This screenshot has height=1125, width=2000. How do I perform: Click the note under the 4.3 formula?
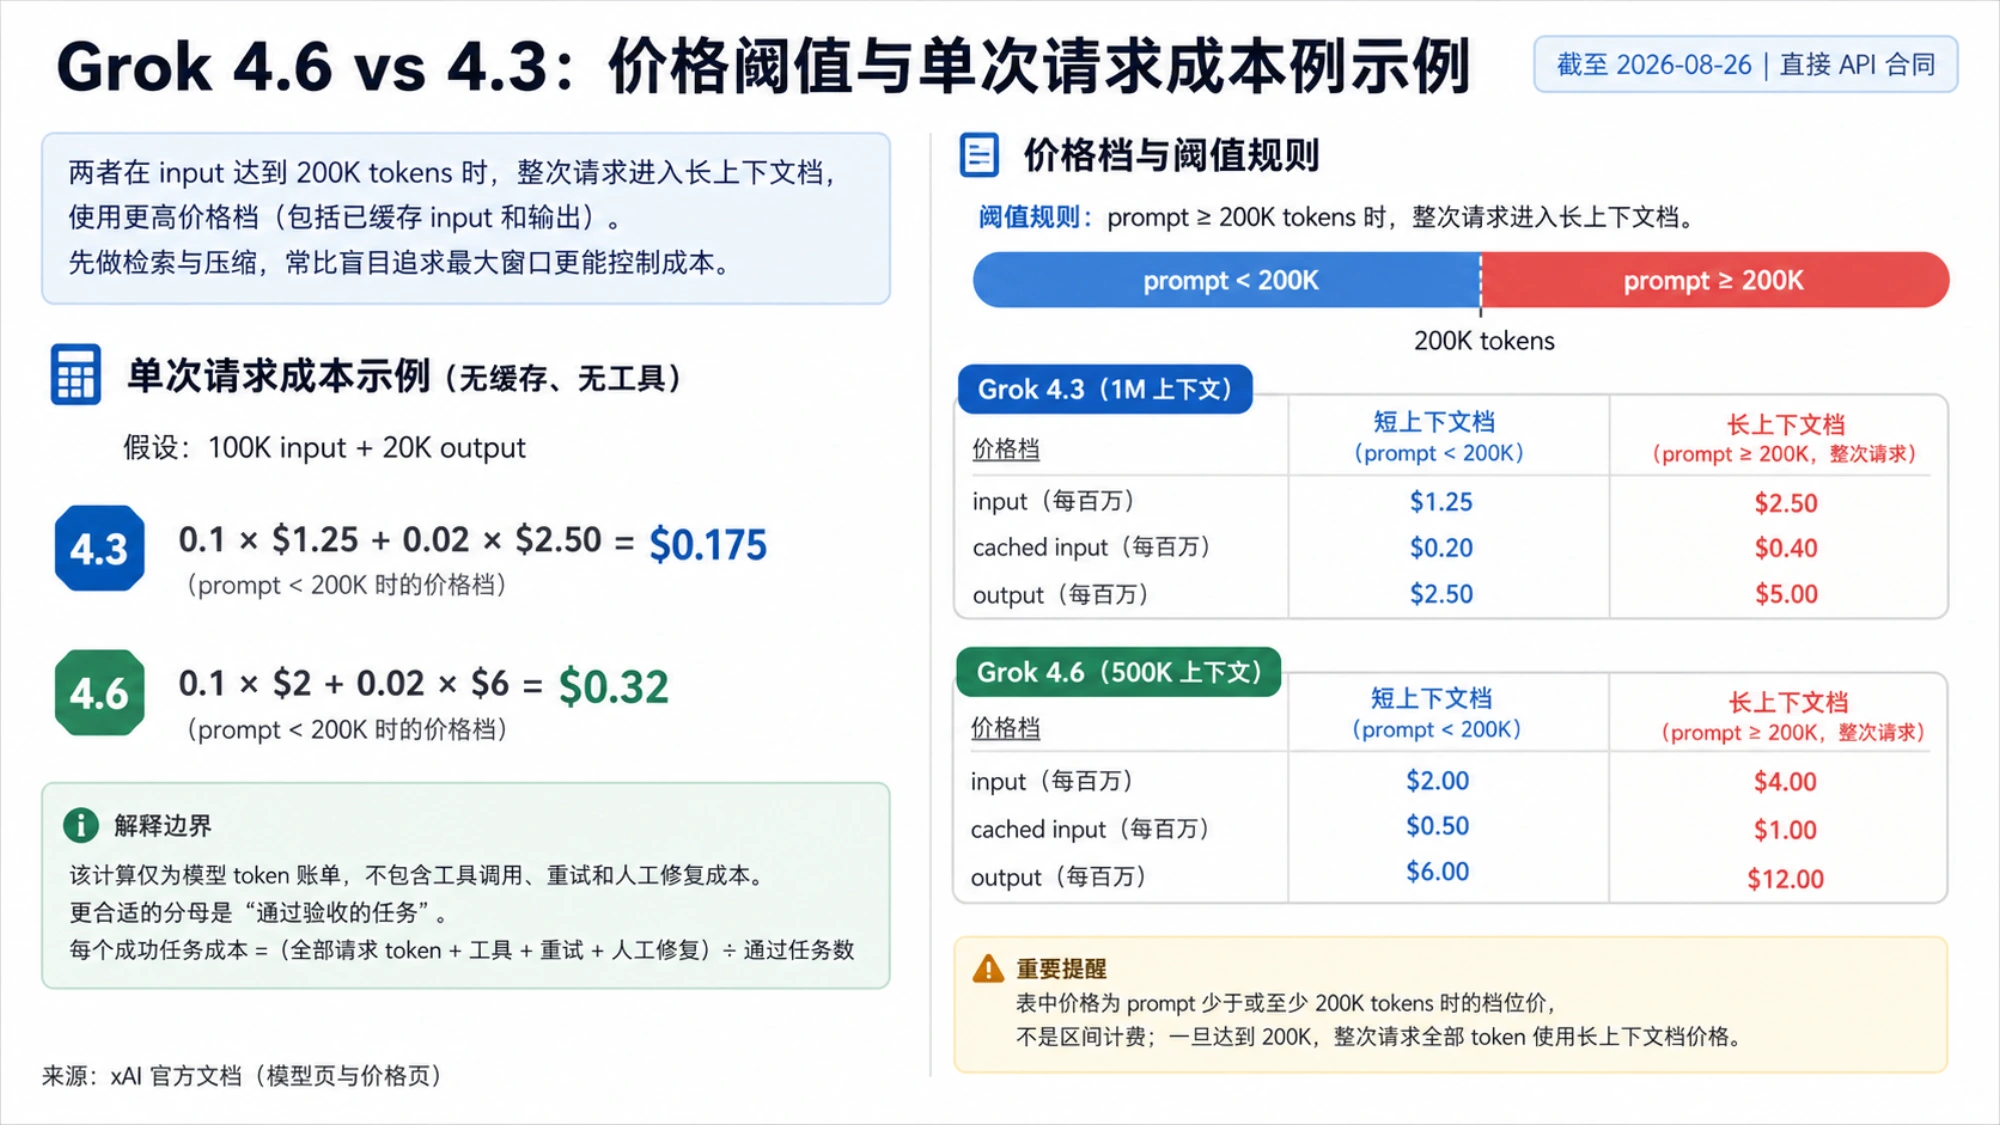pyautogui.click(x=347, y=585)
